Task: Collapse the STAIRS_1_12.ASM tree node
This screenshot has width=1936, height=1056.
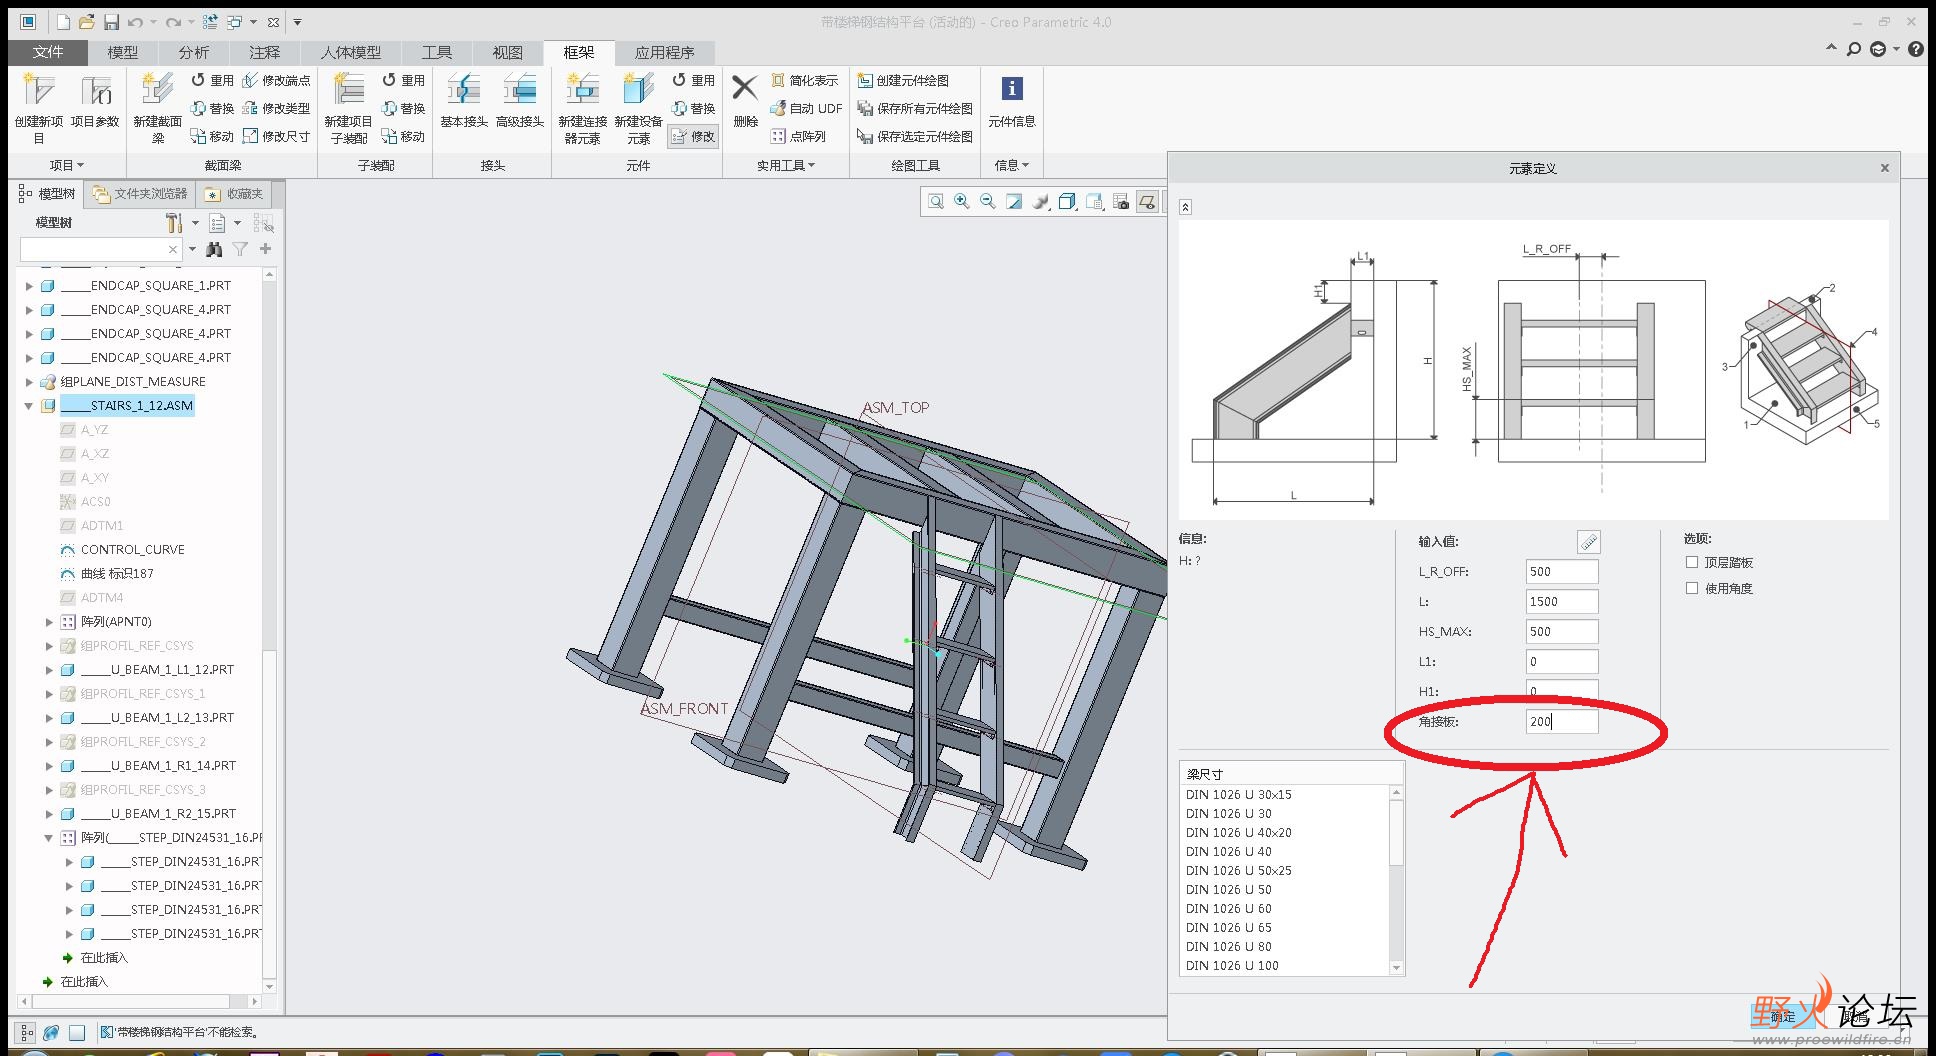Action: [x=29, y=406]
